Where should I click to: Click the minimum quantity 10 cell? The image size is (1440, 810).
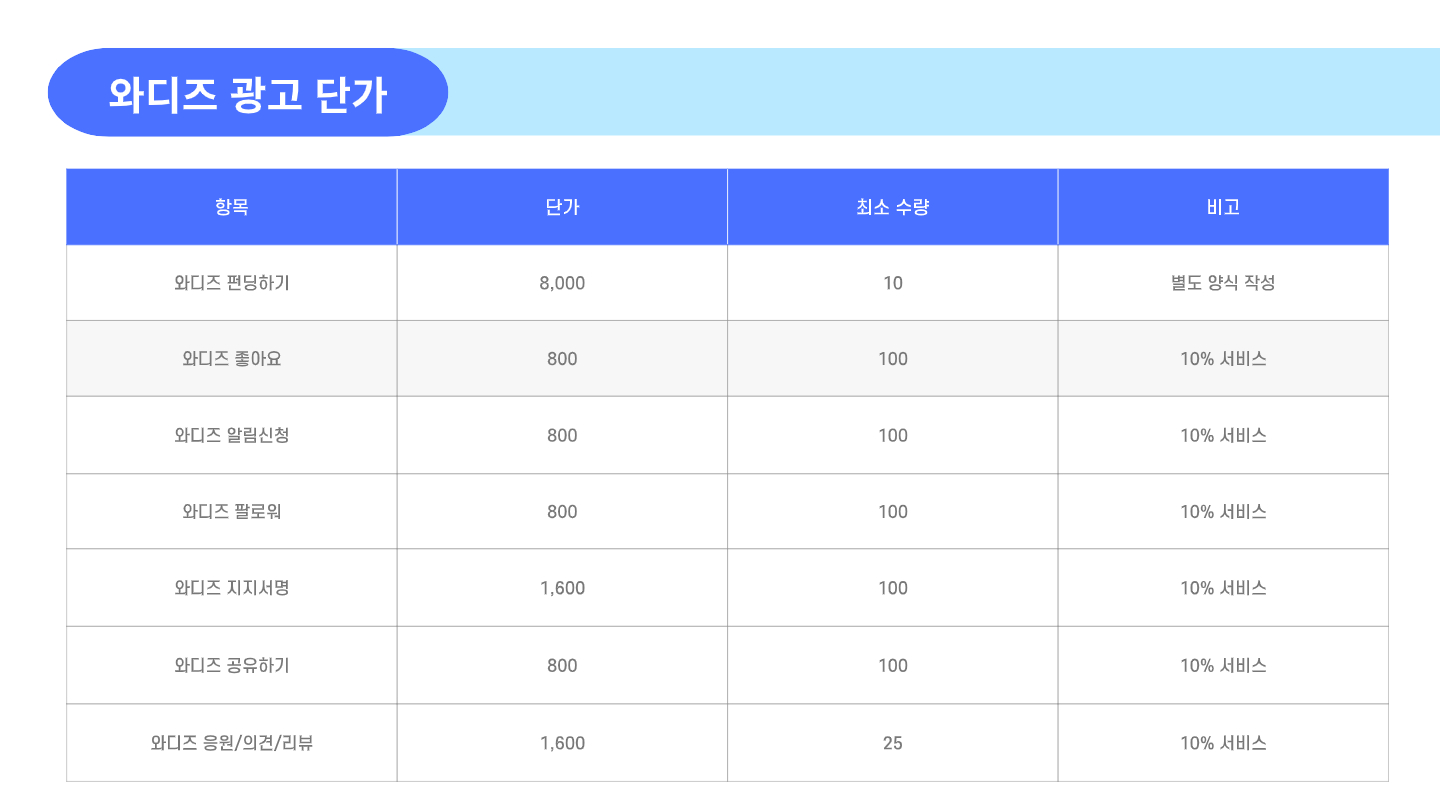tap(892, 283)
